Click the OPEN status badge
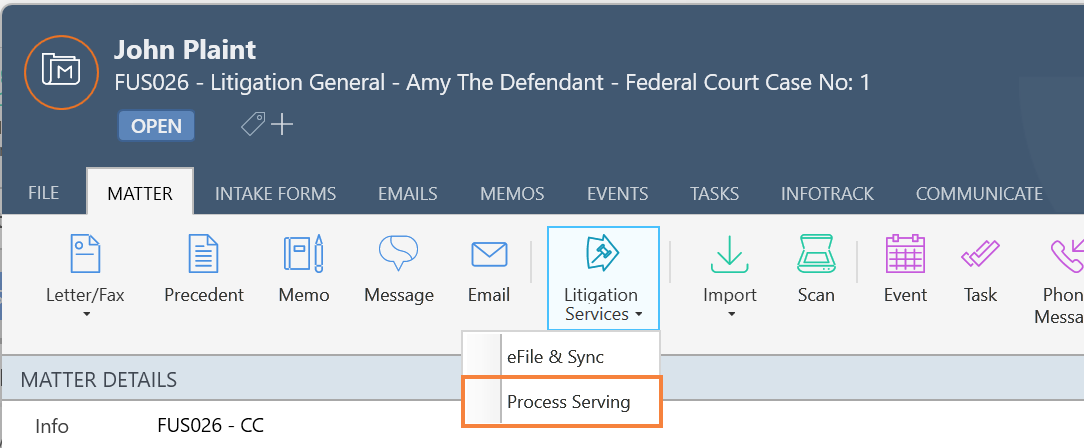The height and width of the screenshot is (448, 1084). coord(156,127)
